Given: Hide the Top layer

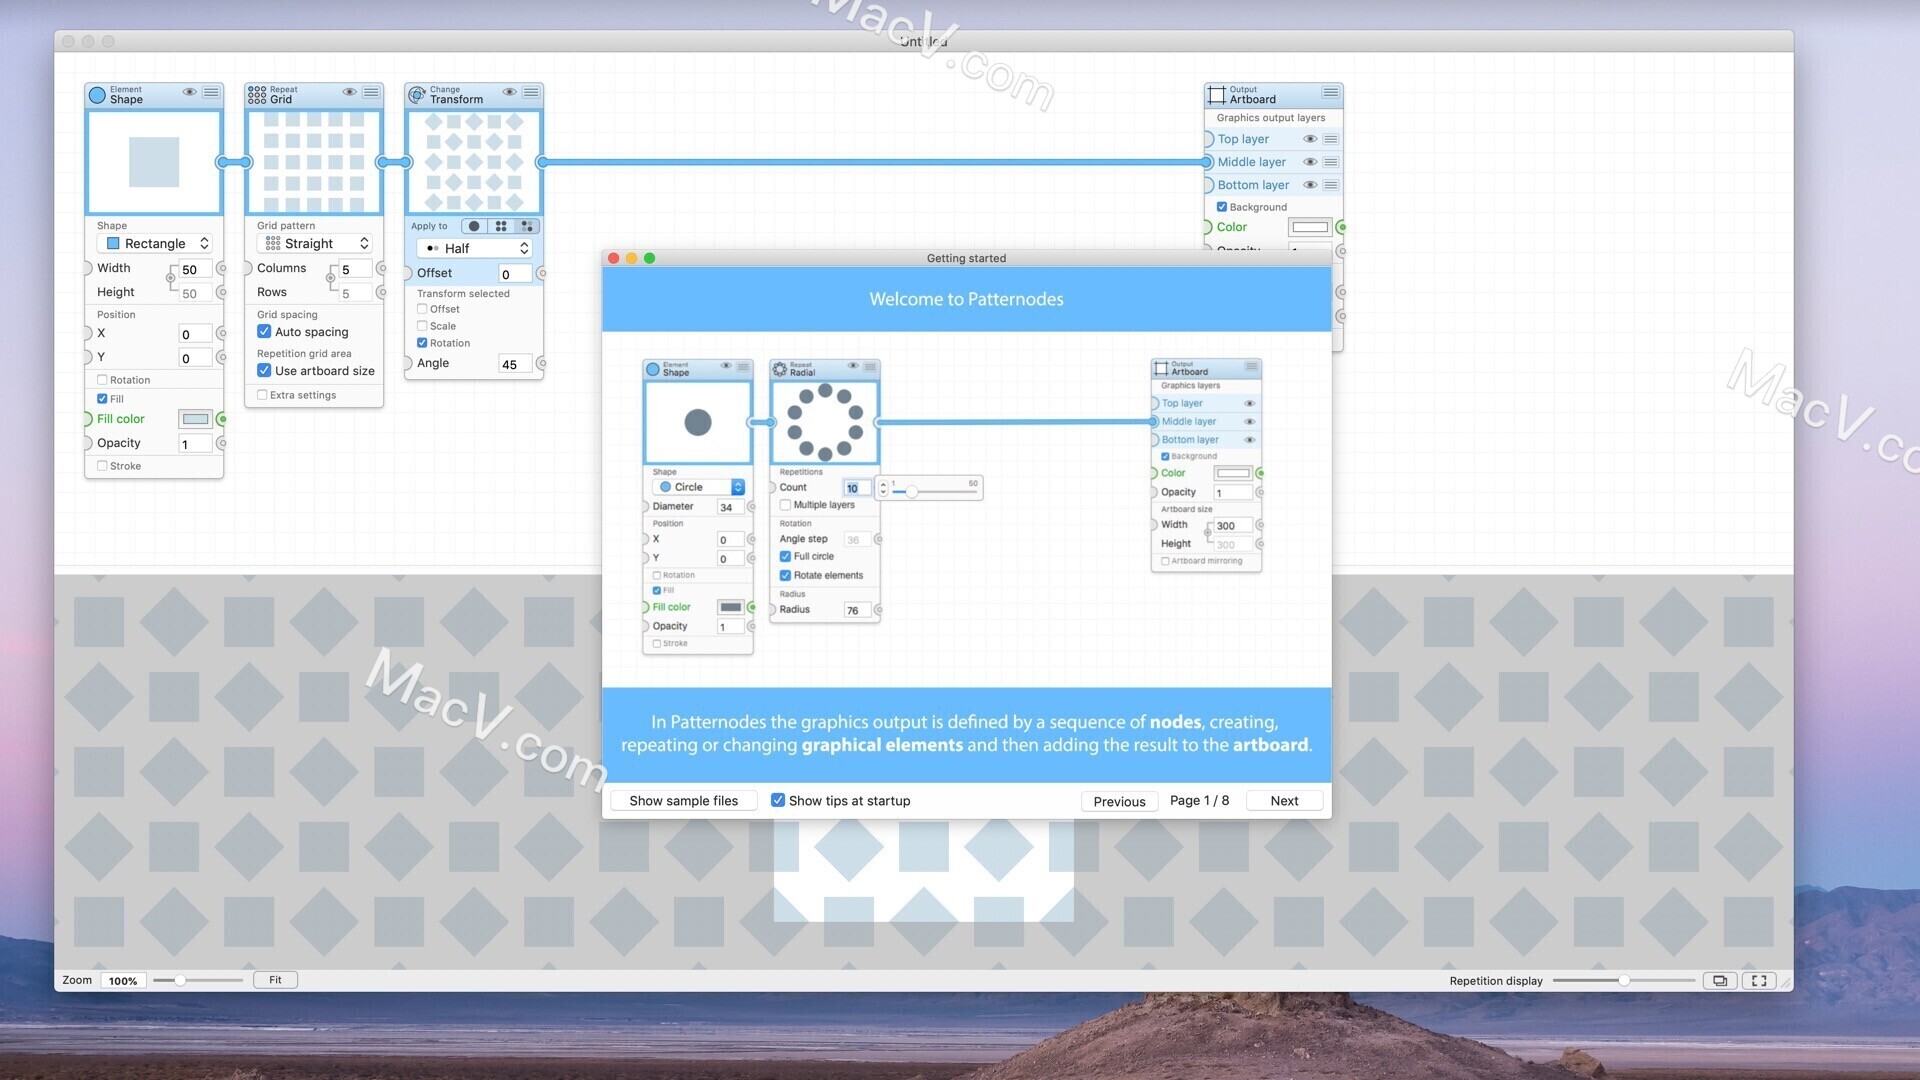Looking at the screenshot, I should click(1310, 139).
